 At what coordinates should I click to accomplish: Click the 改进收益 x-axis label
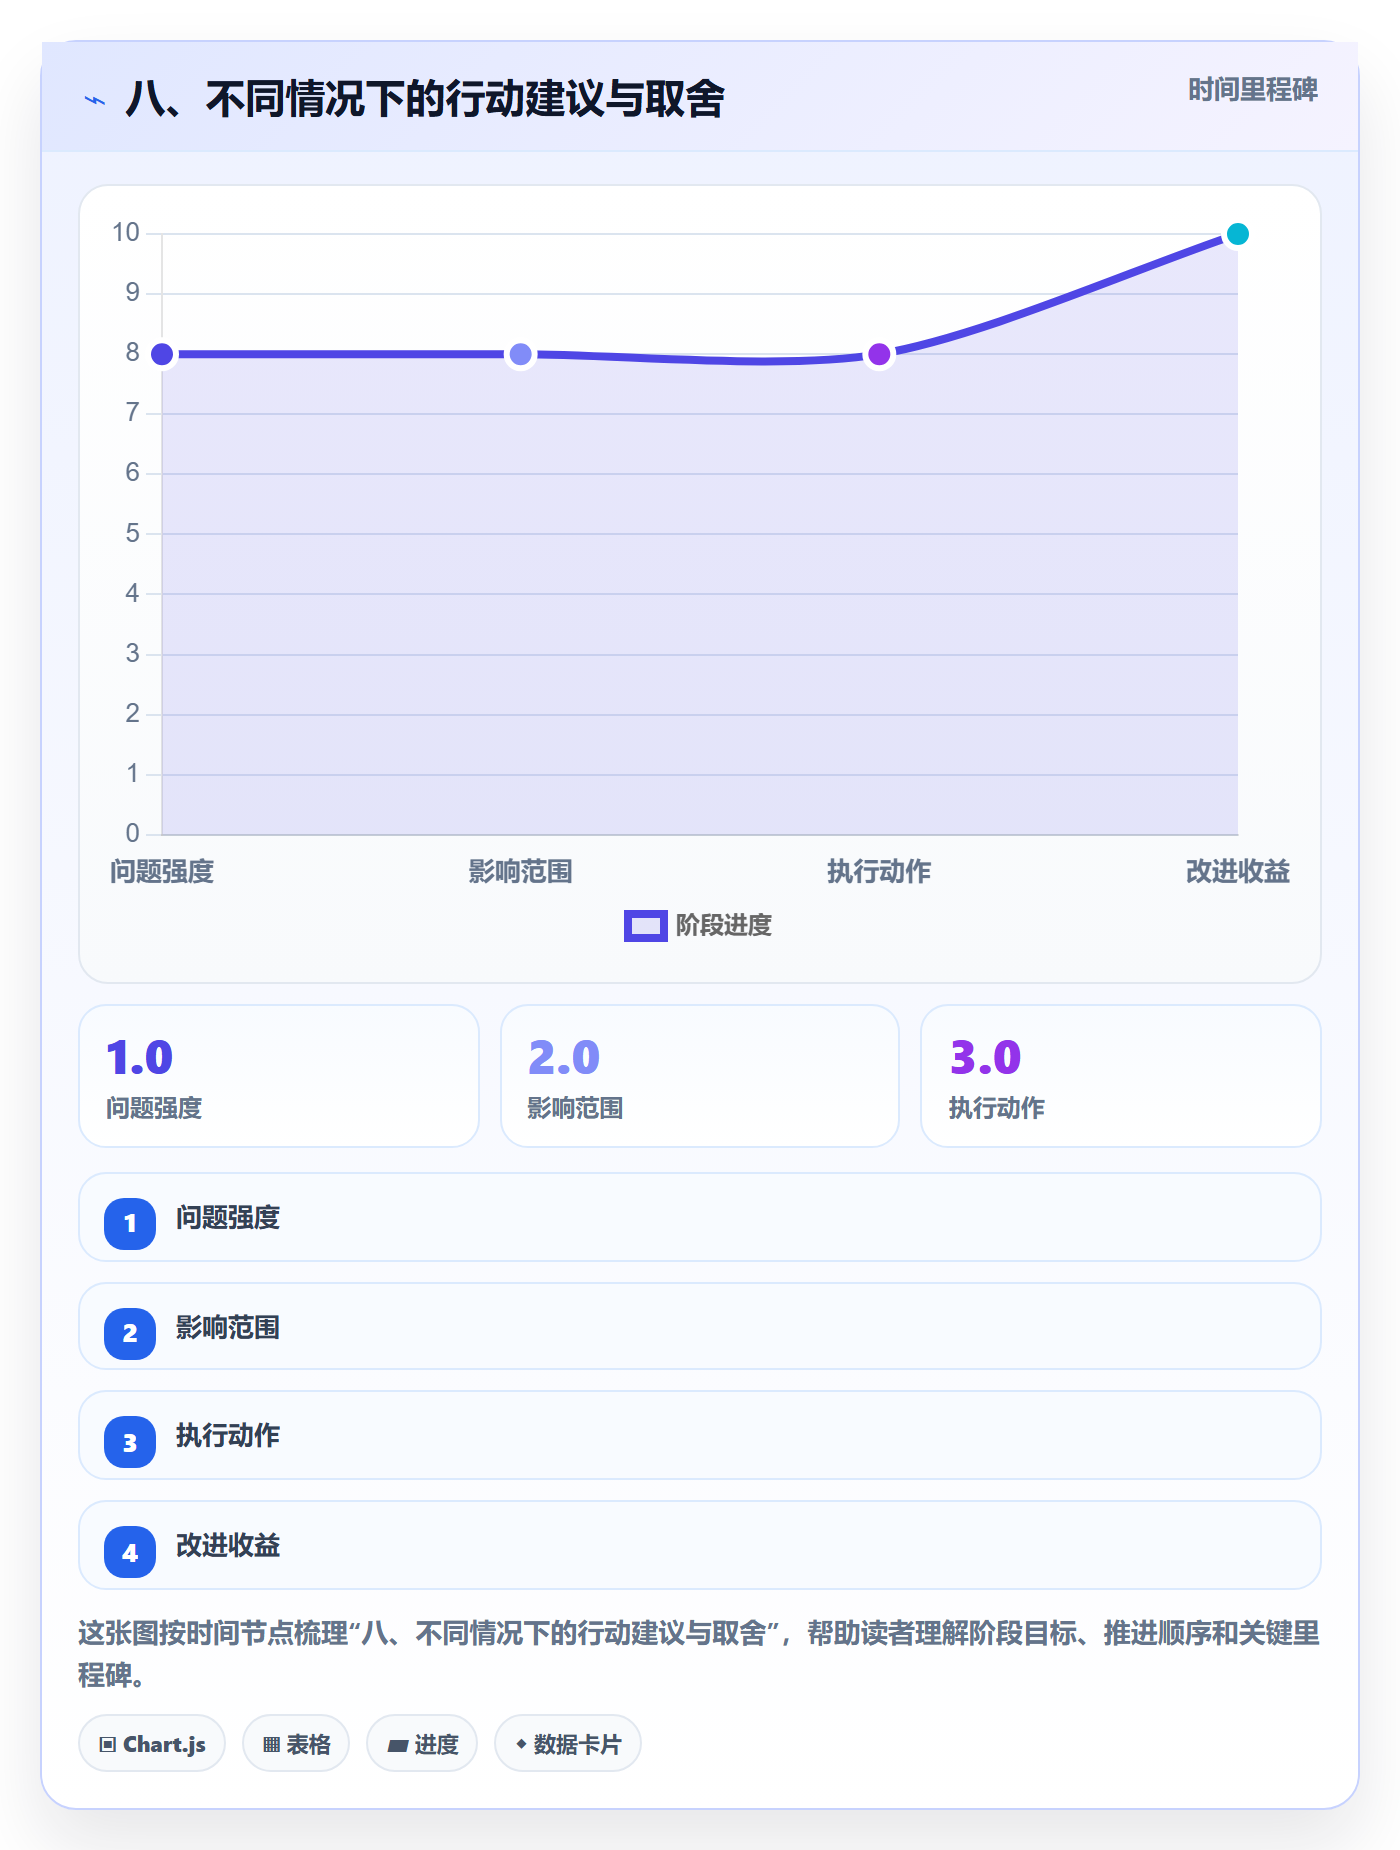point(1237,872)
